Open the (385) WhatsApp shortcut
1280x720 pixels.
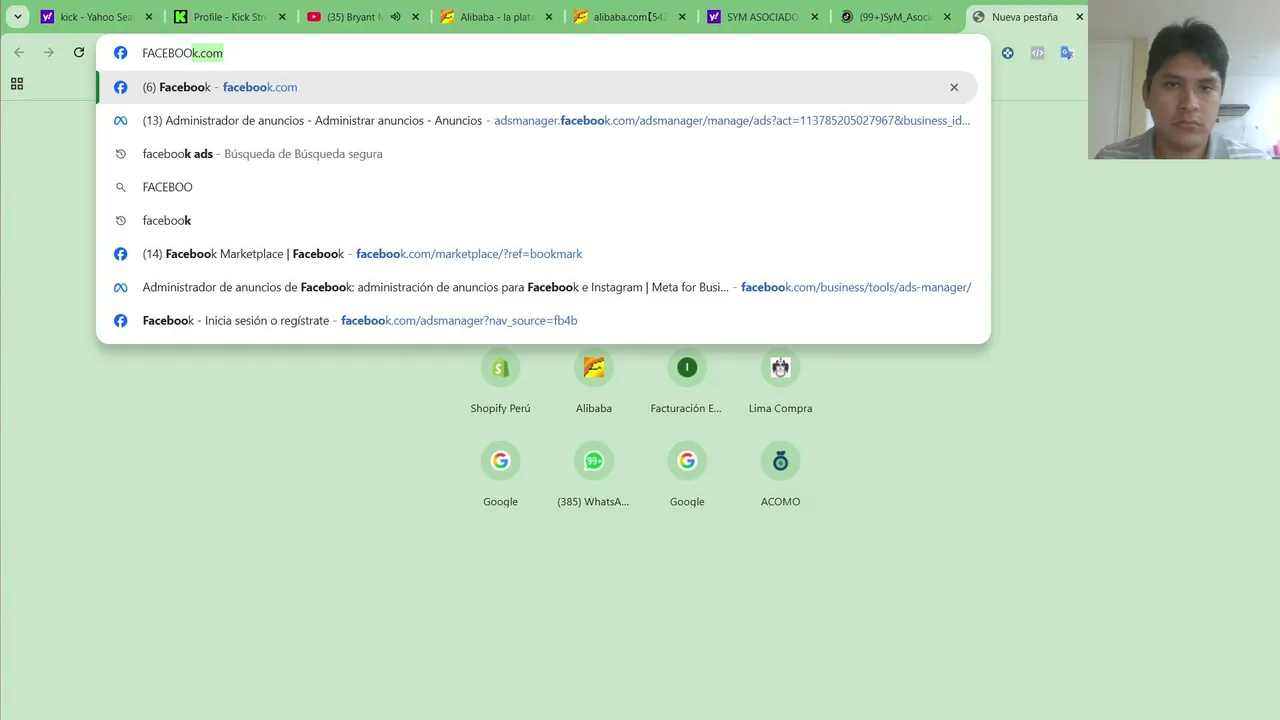pos(594,474)
